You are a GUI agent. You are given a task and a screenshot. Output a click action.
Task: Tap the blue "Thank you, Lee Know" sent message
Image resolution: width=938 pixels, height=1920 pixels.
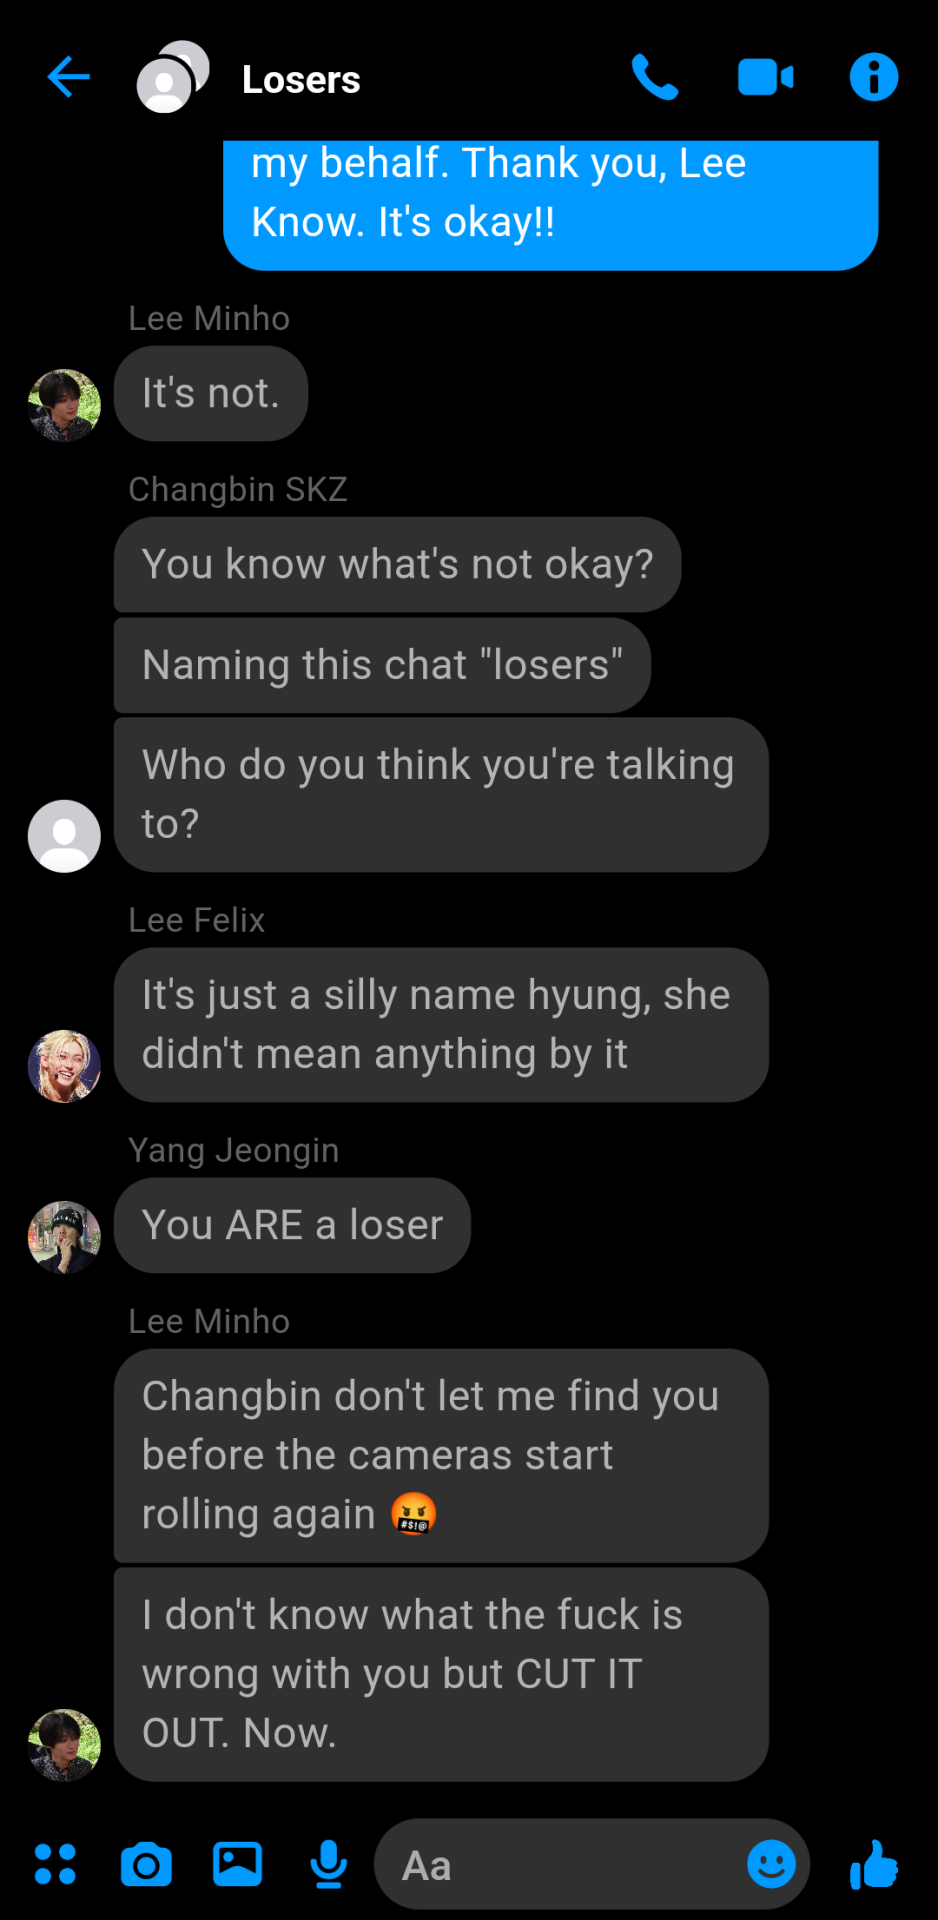point(550,205)
